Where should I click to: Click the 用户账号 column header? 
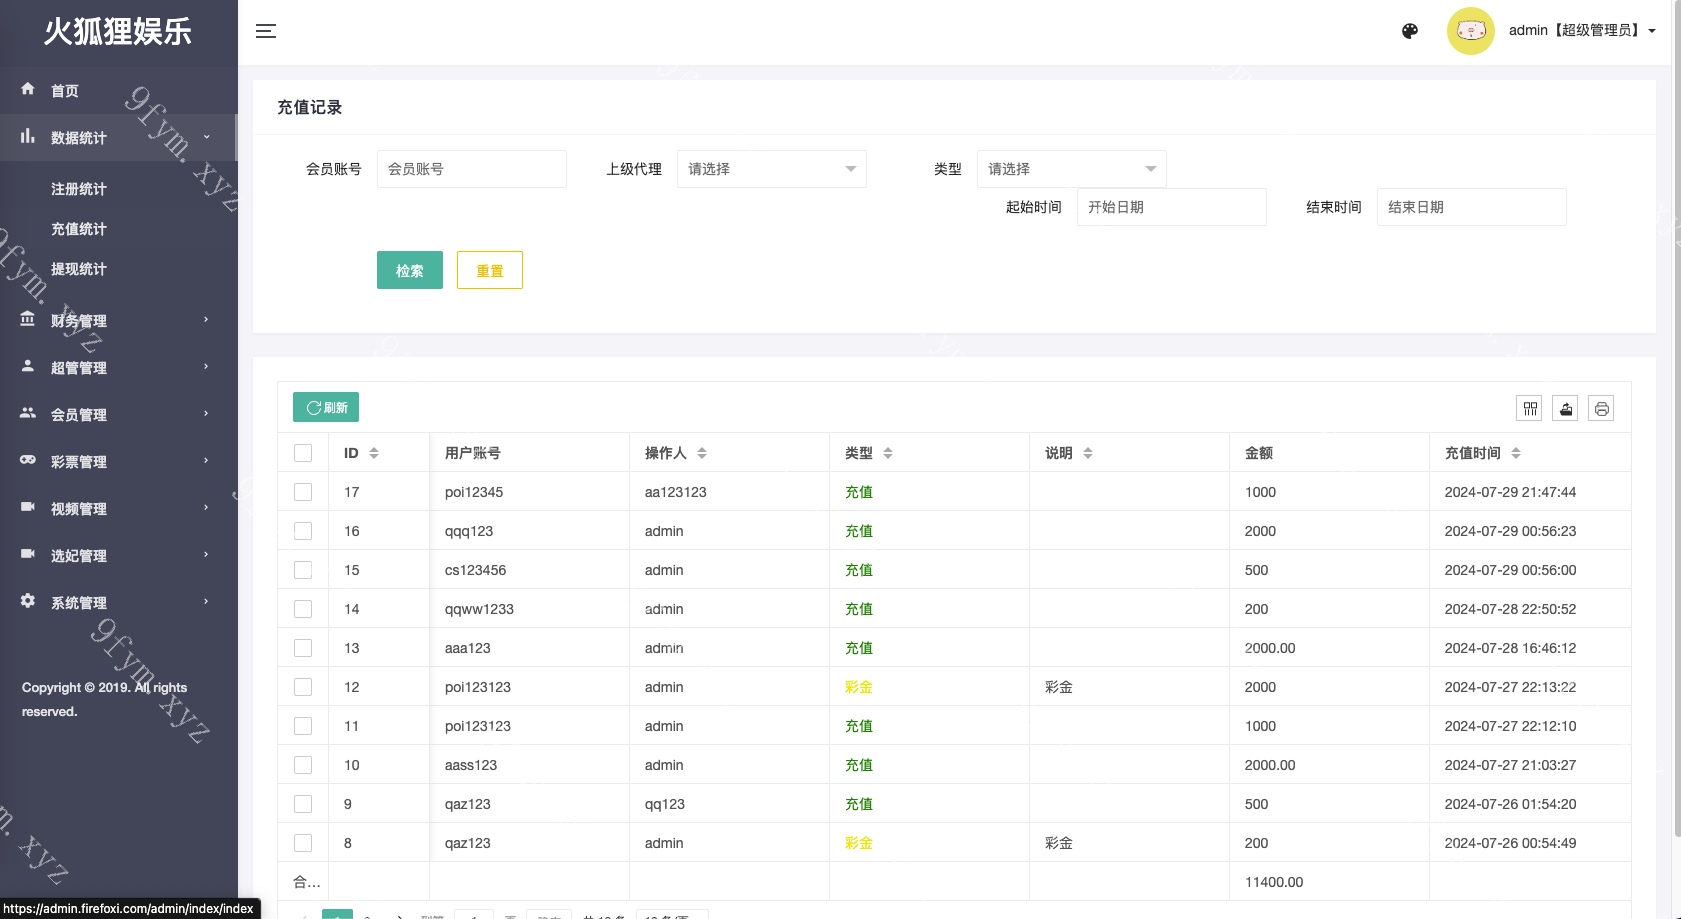pos(473,453)
